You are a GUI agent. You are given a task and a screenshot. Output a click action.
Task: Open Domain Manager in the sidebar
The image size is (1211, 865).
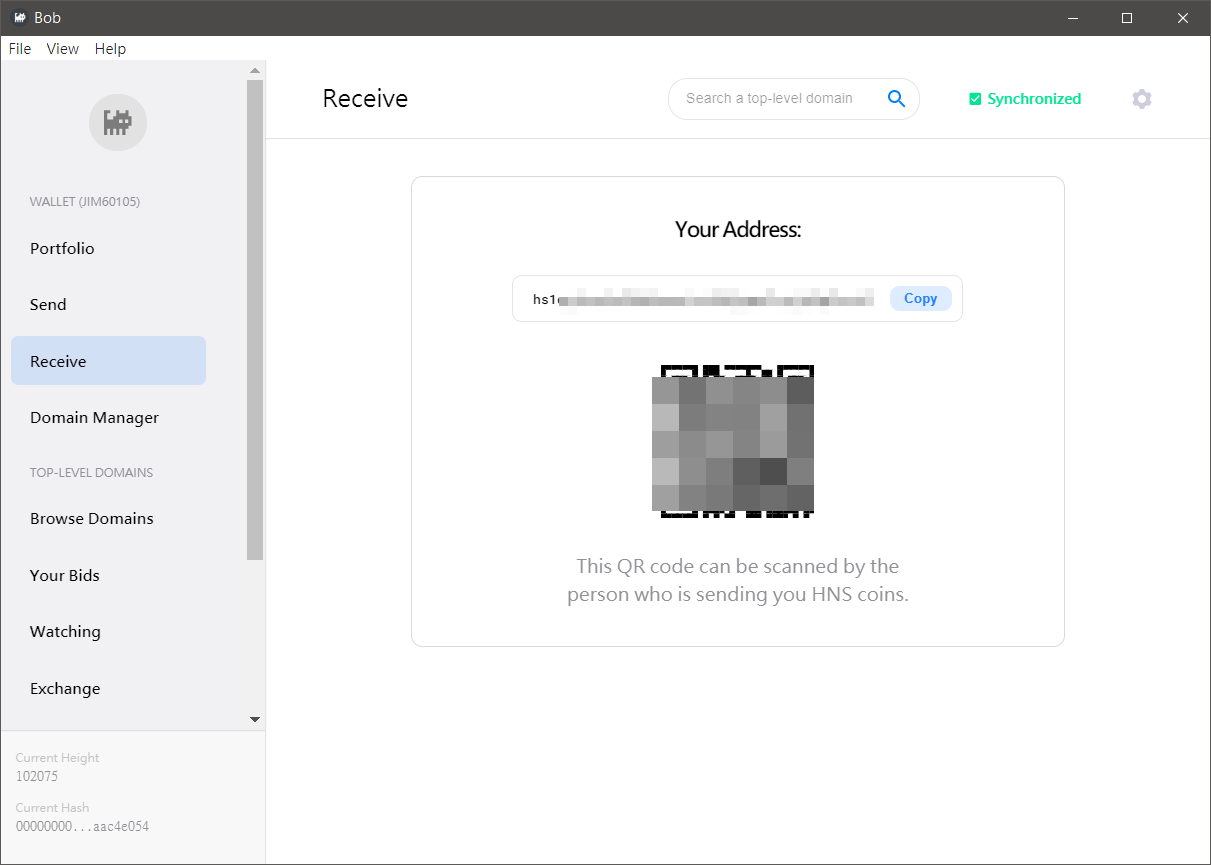tap(94, 418)
